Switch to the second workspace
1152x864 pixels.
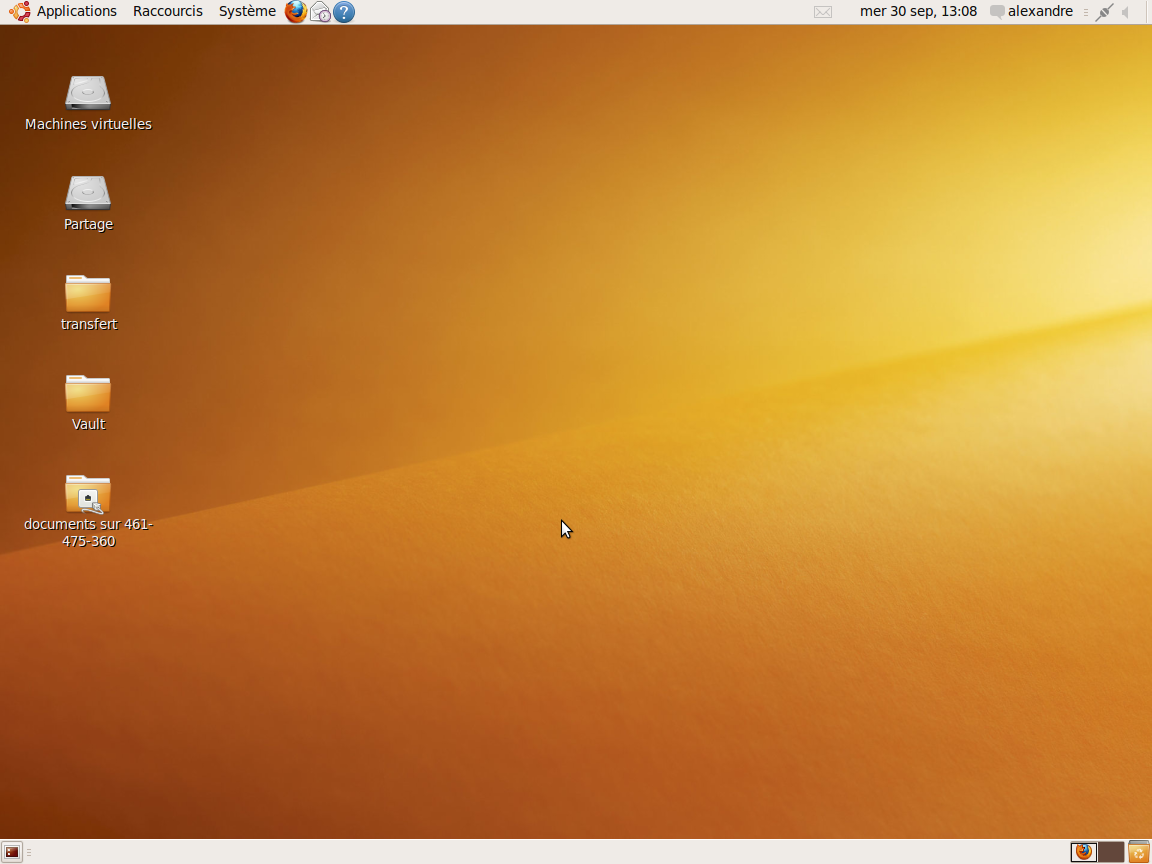(1111, 852)
